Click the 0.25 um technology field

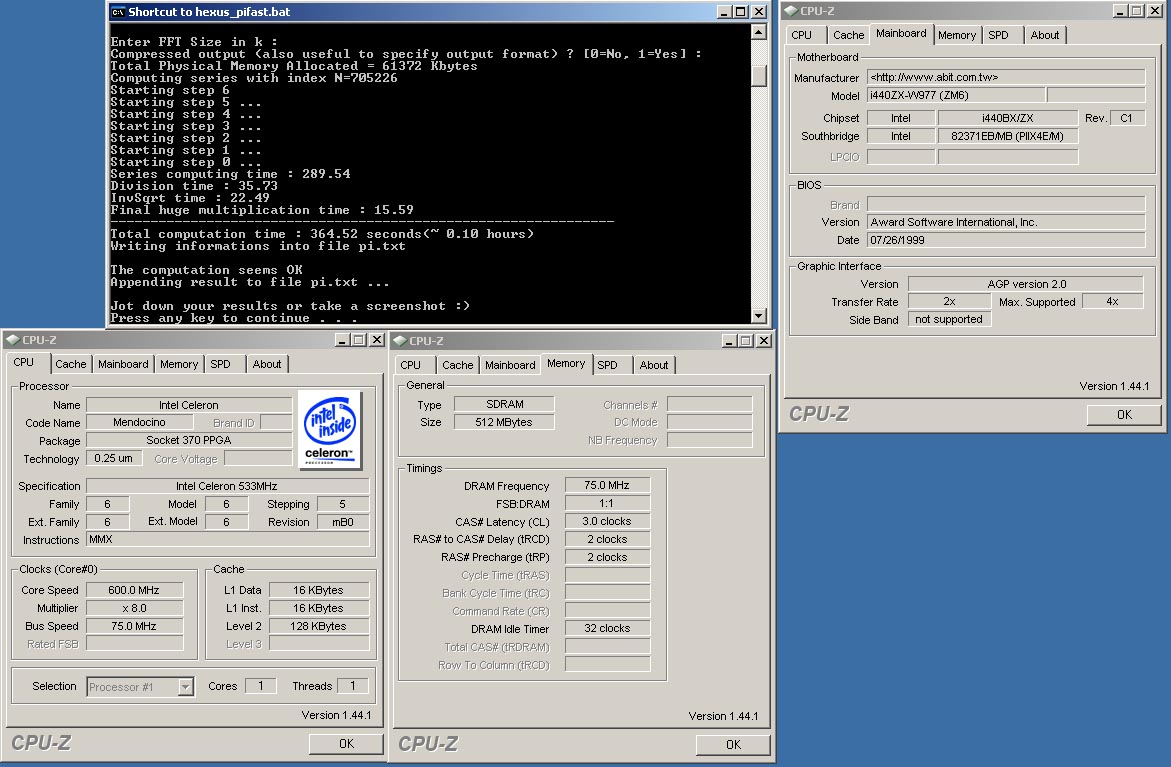tap(114, 458)
